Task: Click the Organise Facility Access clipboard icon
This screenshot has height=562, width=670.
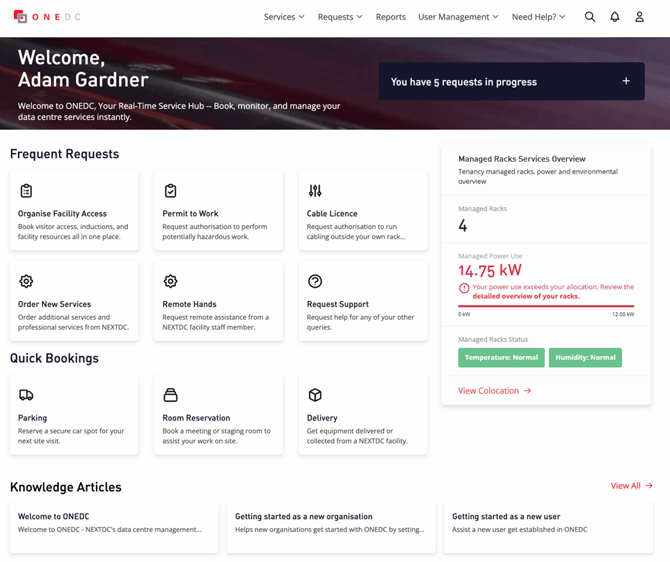Action: point(26,191)
